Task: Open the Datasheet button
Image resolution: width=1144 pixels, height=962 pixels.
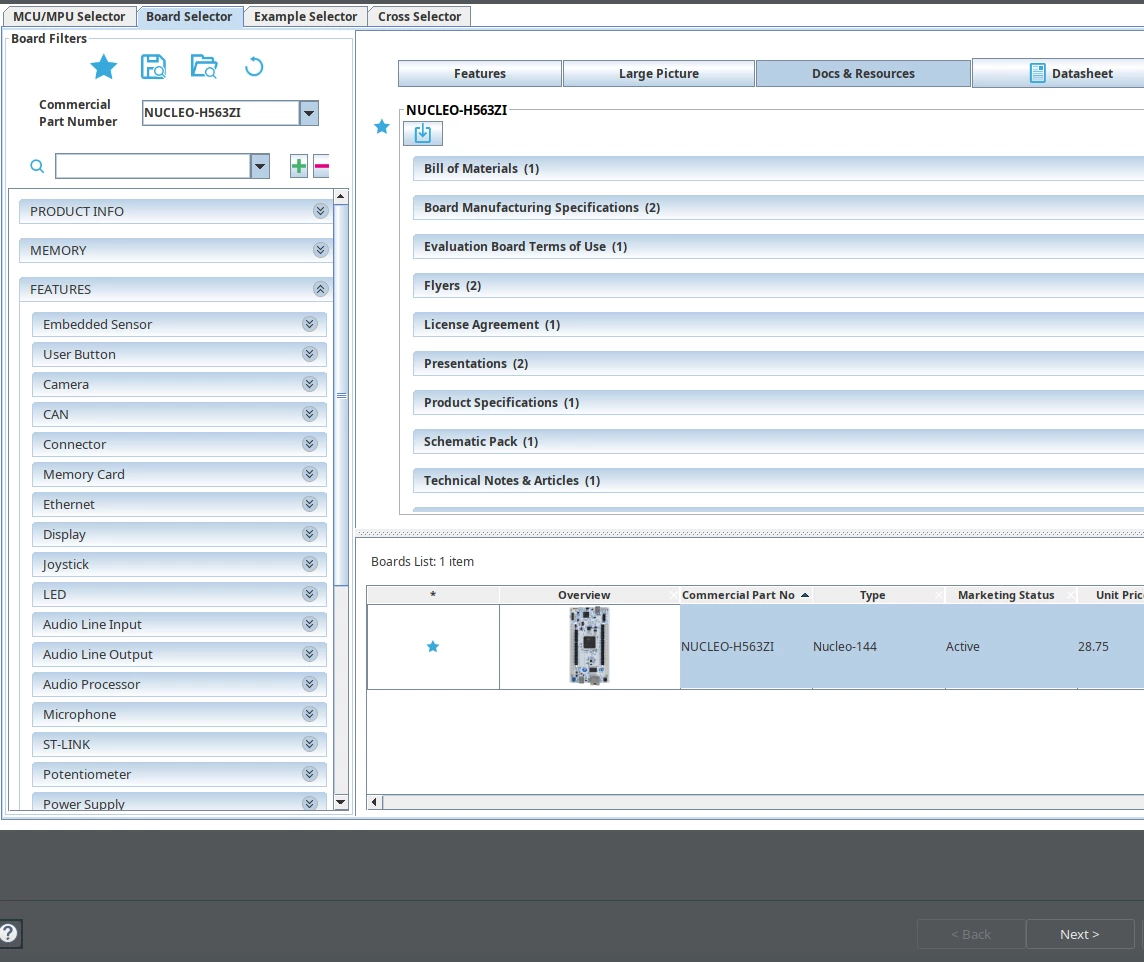Action: click(x=1071, y=73)
